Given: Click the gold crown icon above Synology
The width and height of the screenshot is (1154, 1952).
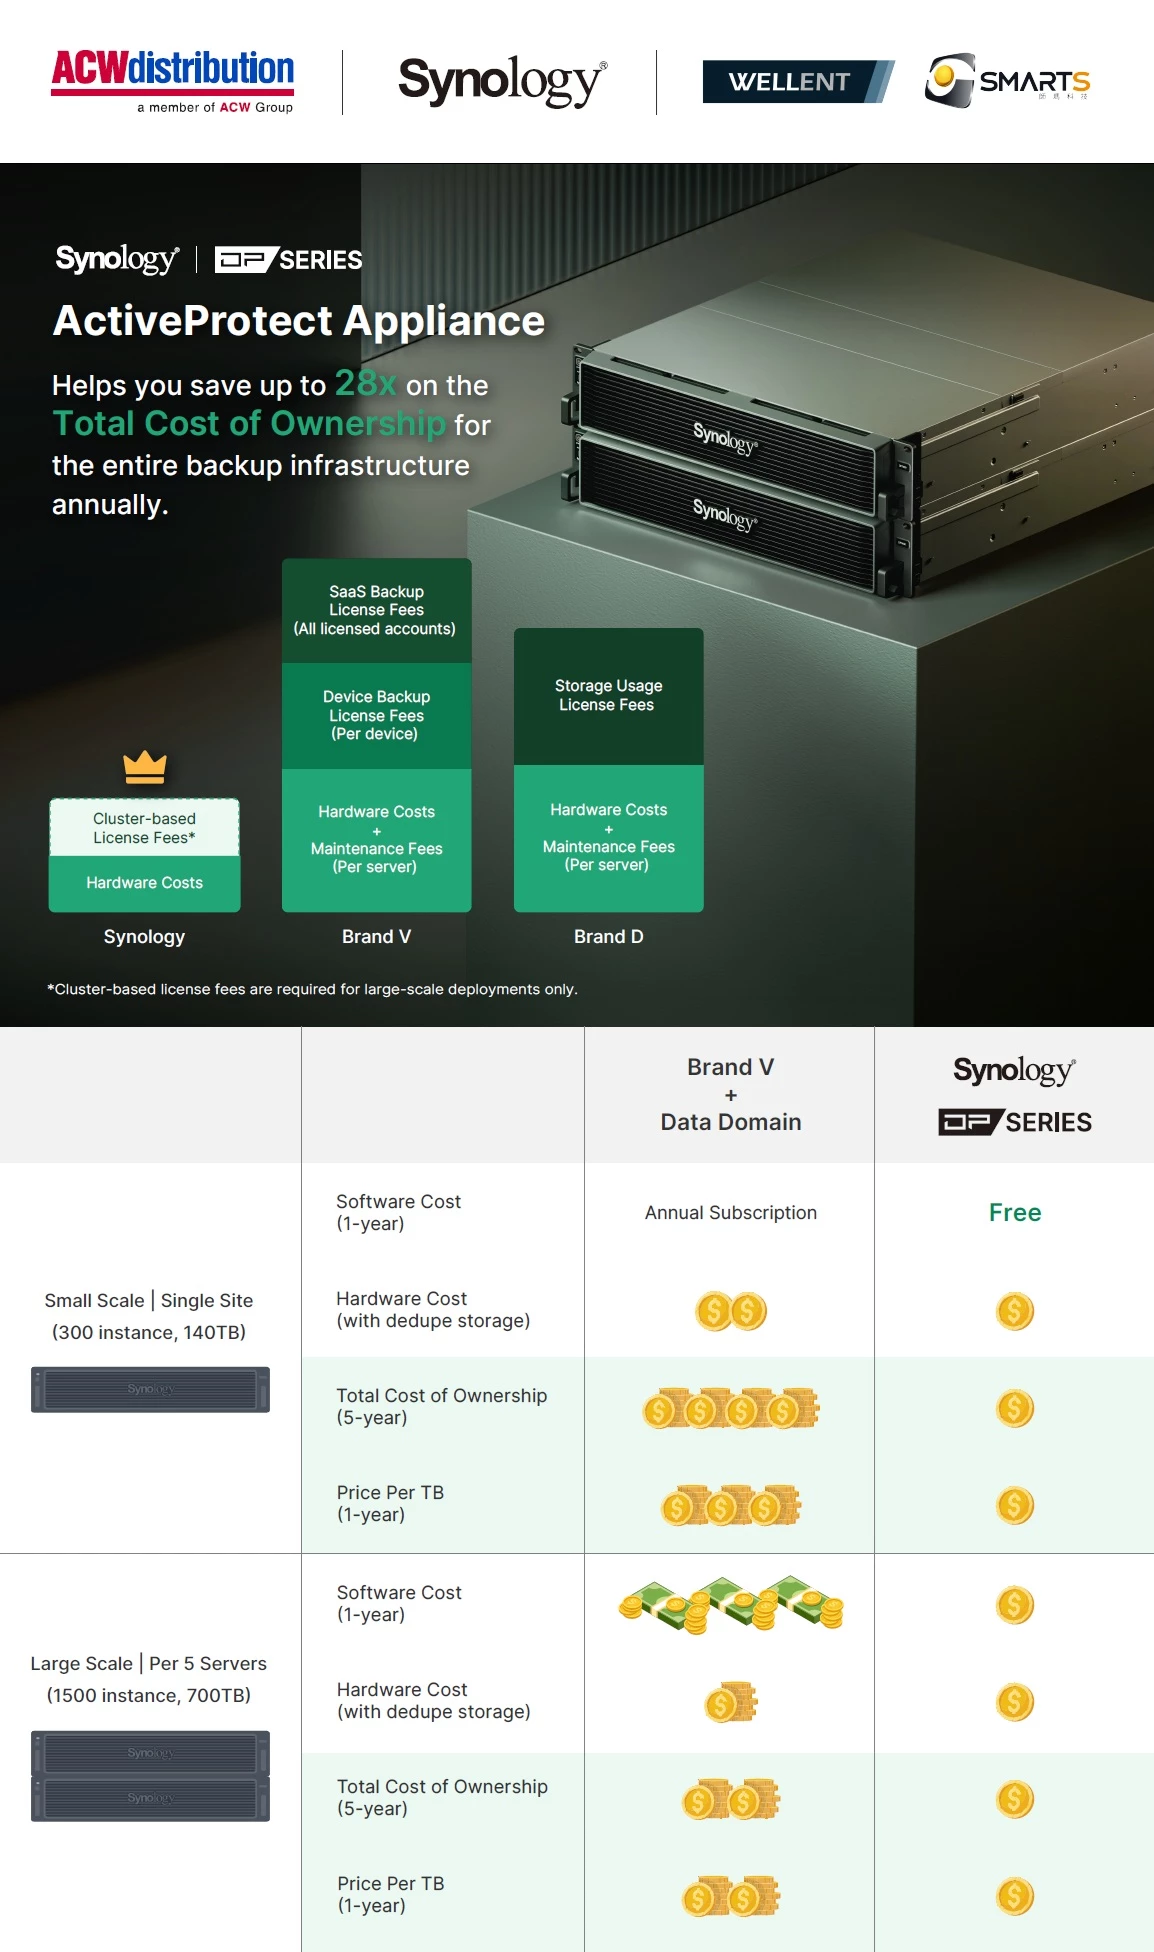Looking at the screenshot, I should [145, 767].
